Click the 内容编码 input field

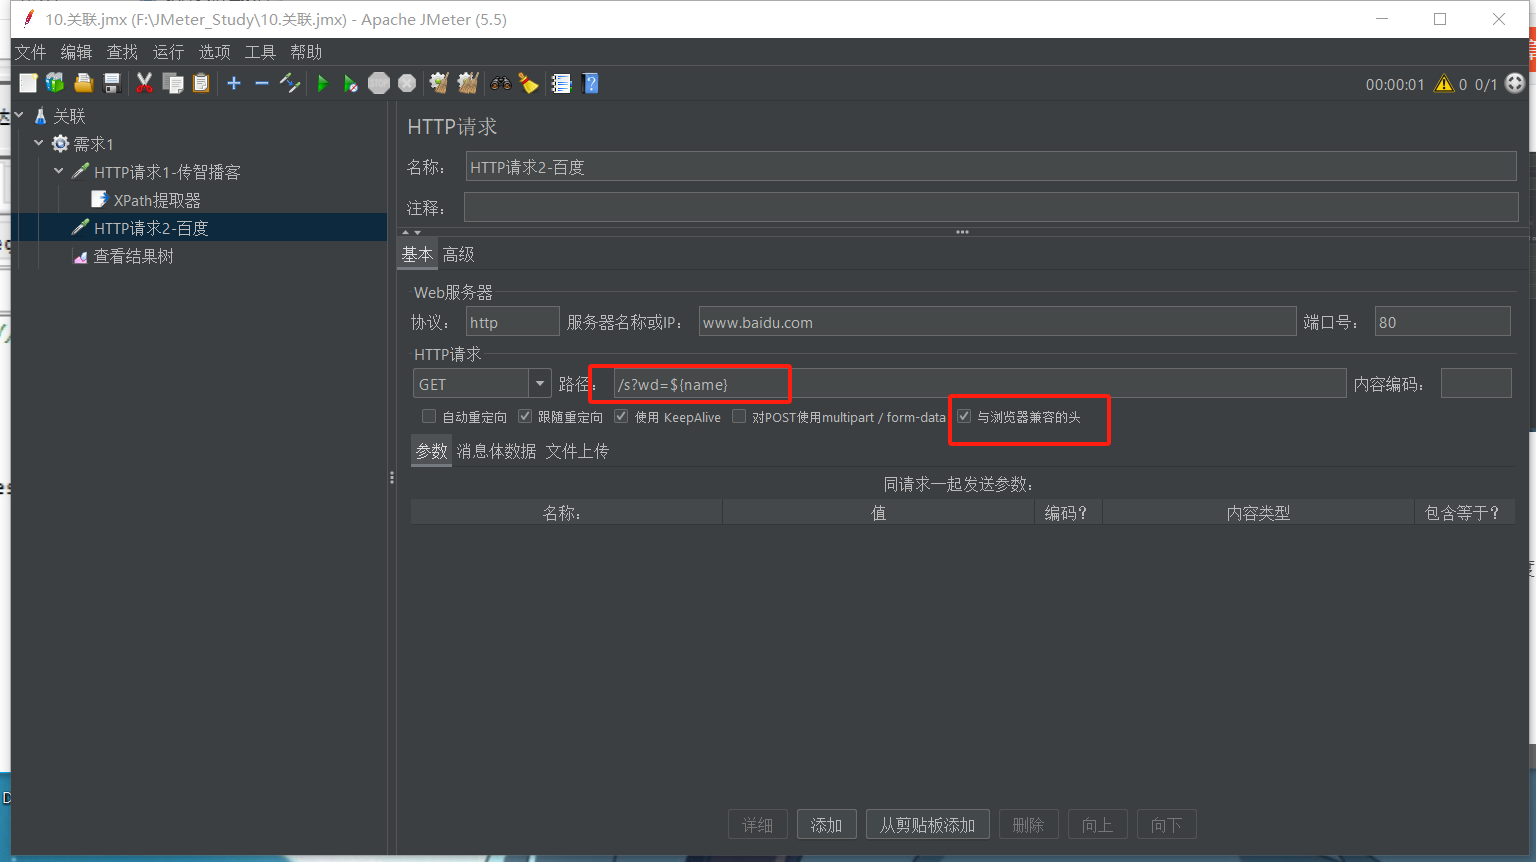pyautogui.click(x=1476, y=383)
